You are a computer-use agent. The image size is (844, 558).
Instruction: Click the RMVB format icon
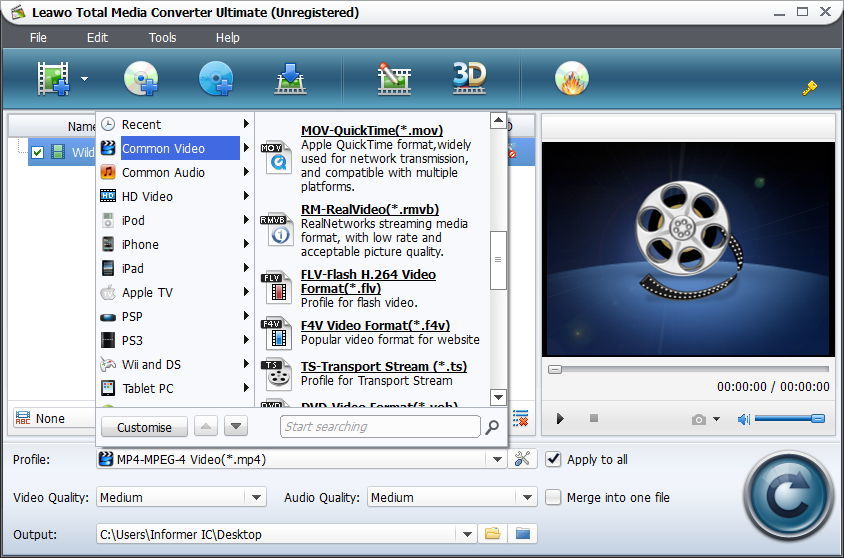point(277,230)
